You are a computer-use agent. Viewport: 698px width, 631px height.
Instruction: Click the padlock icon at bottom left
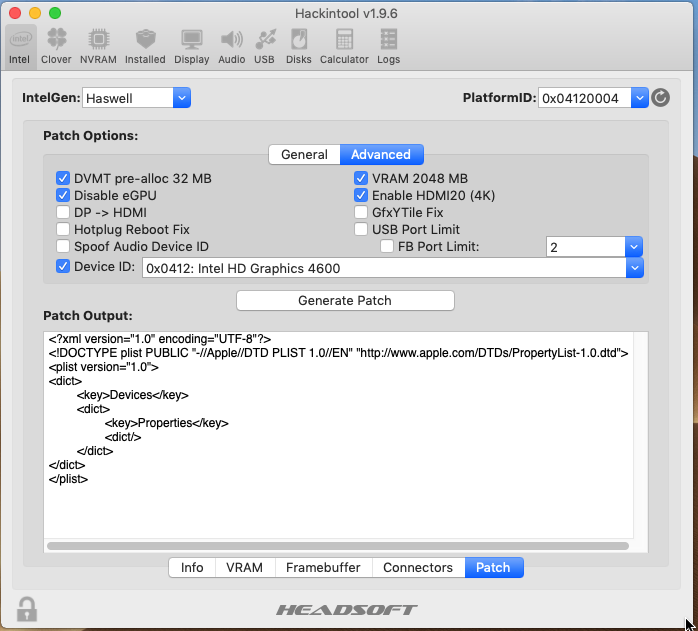(27, 609)
